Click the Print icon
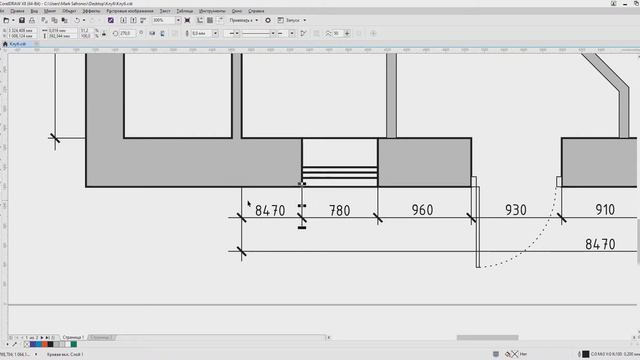The height and width of the screenshot is (360, 640). tap(32, 20)
